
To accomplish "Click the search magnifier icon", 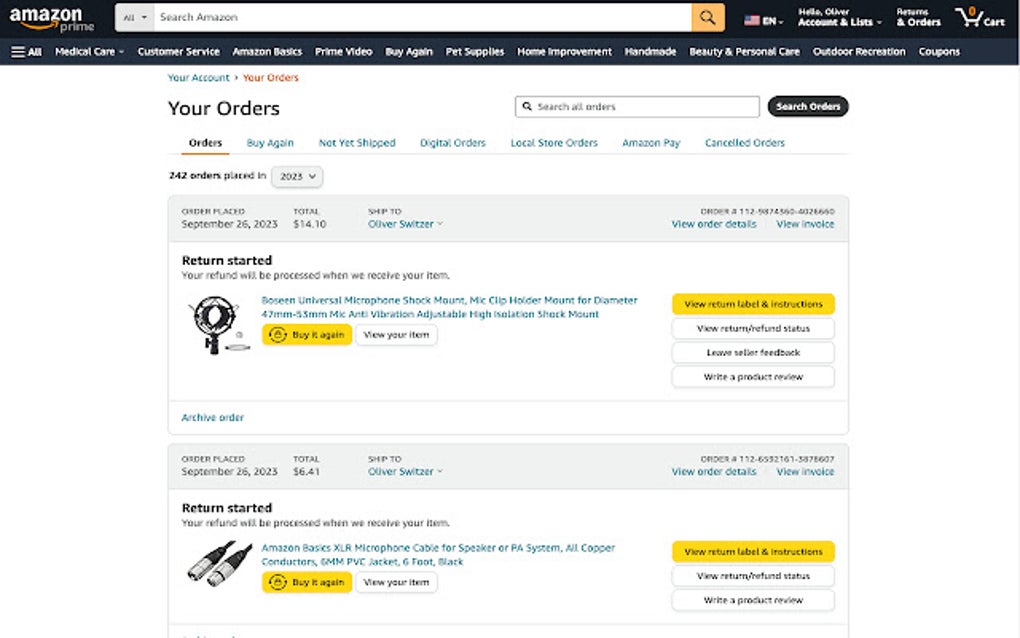I will (706, 18).
